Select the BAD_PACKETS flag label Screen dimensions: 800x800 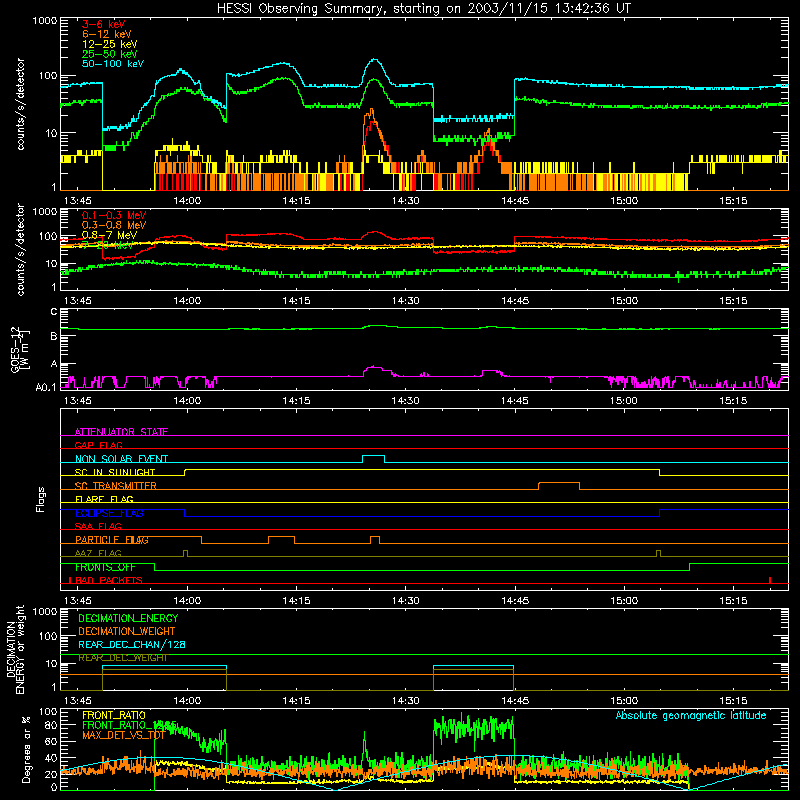click(109, 580)
